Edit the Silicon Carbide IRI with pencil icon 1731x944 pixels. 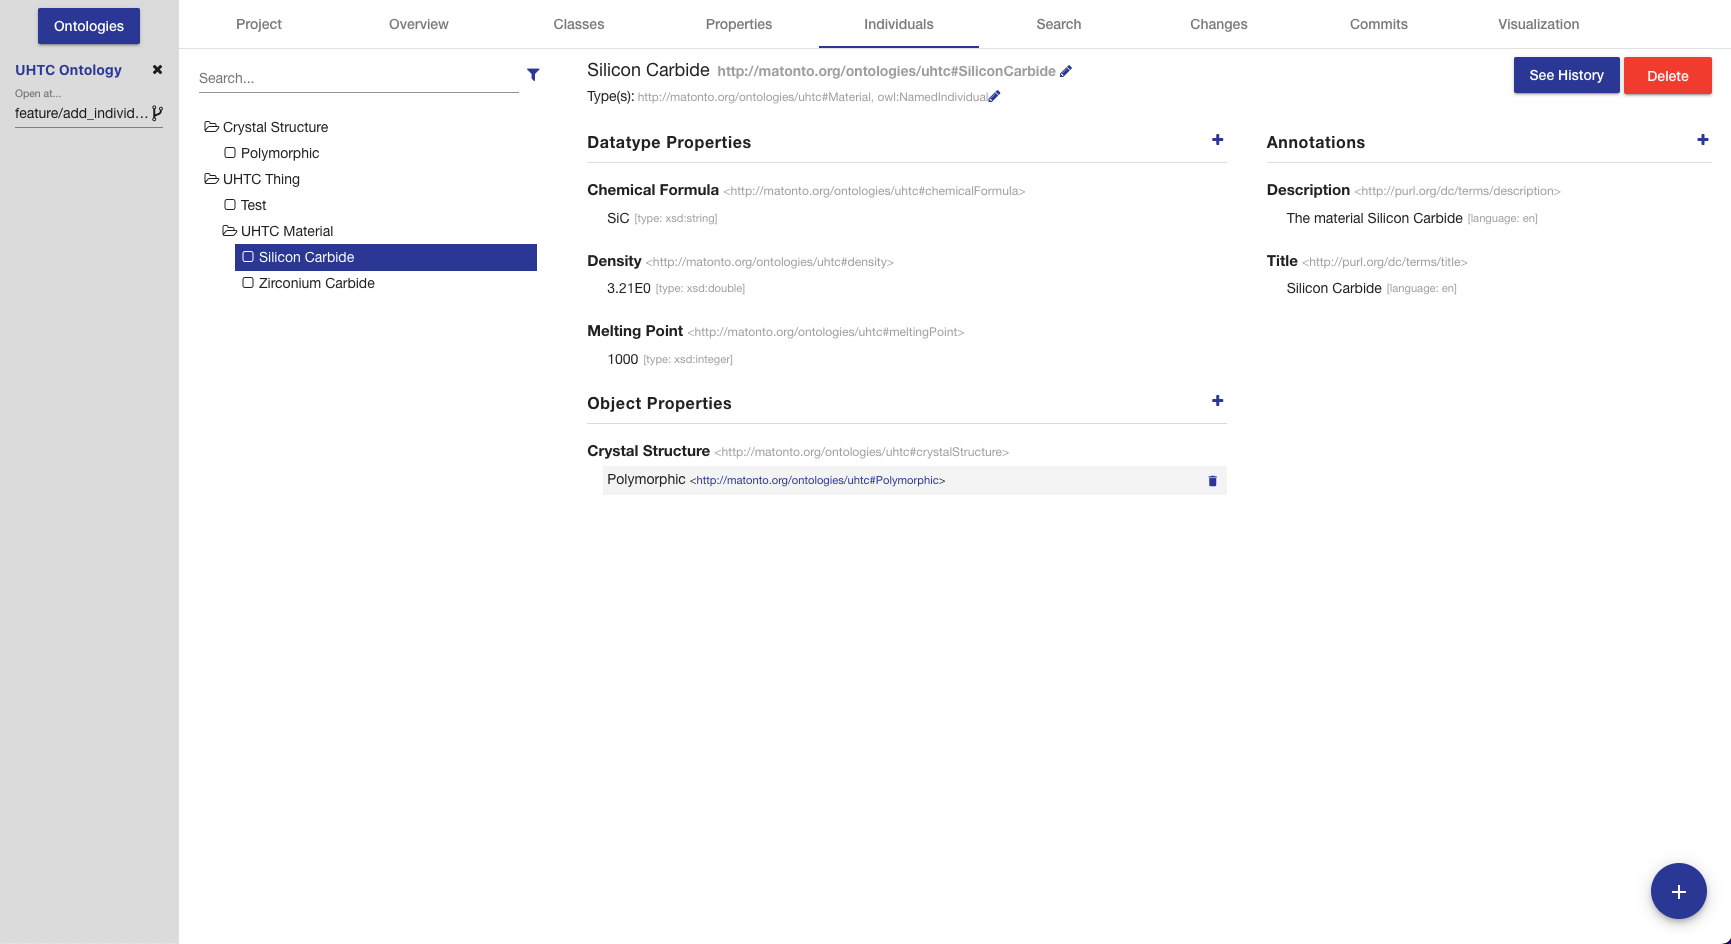1066,71
